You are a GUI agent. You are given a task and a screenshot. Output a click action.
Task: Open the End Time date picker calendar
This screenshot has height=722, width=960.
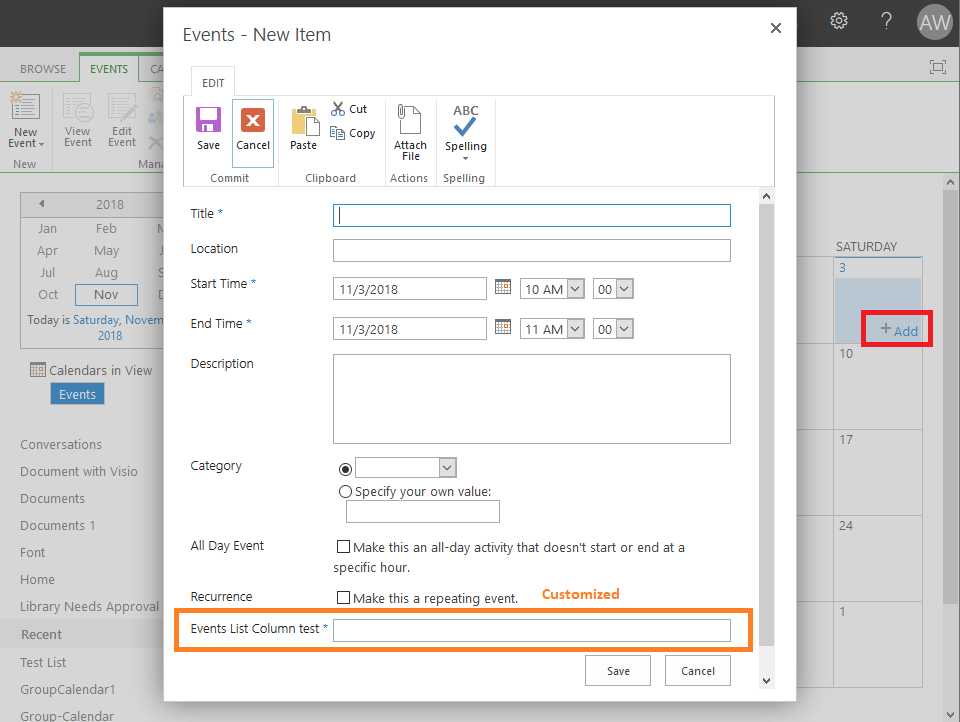(503, 327)
